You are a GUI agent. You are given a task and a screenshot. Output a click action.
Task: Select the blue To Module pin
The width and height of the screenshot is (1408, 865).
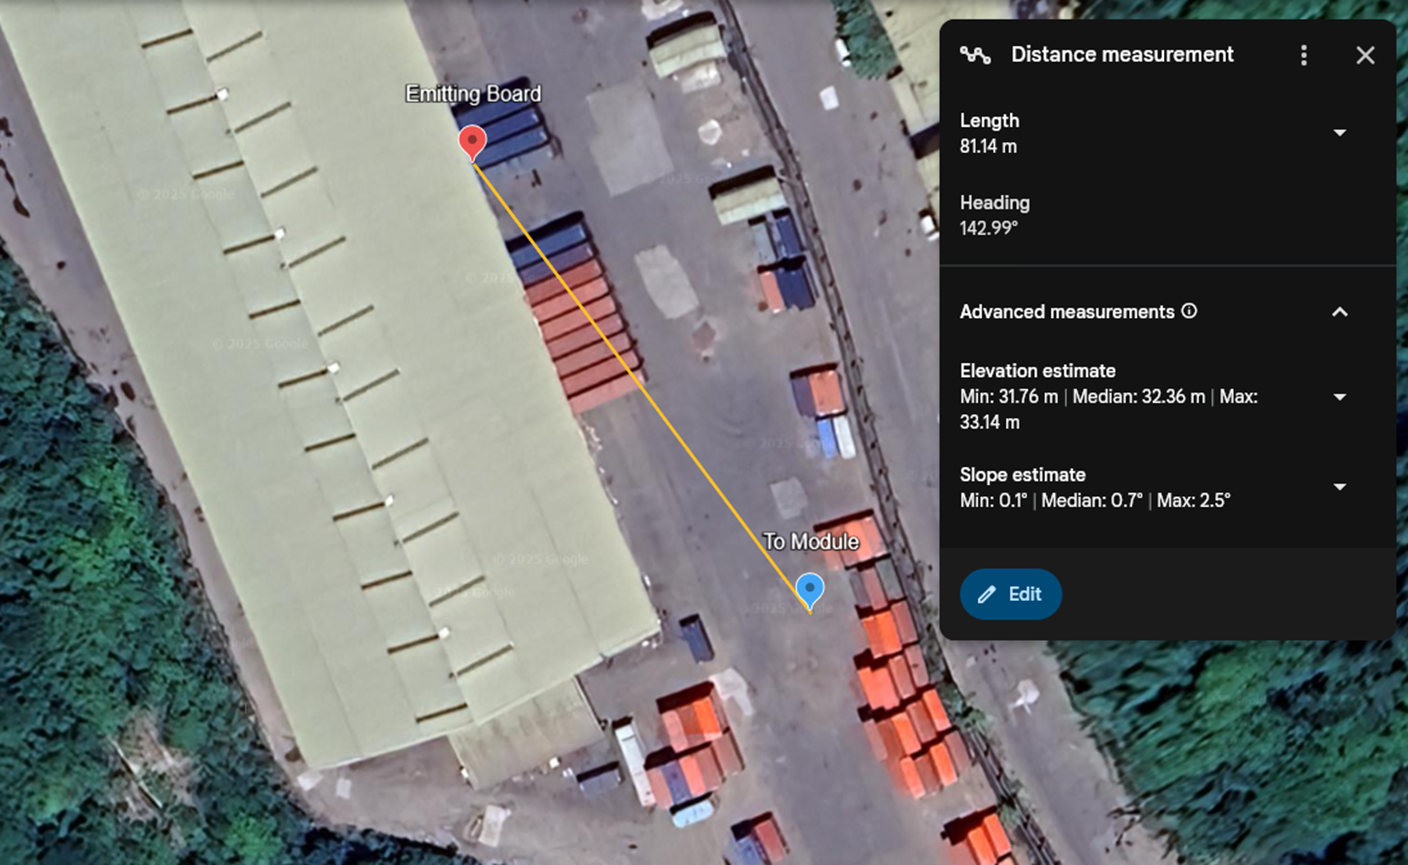coord(809,589)
